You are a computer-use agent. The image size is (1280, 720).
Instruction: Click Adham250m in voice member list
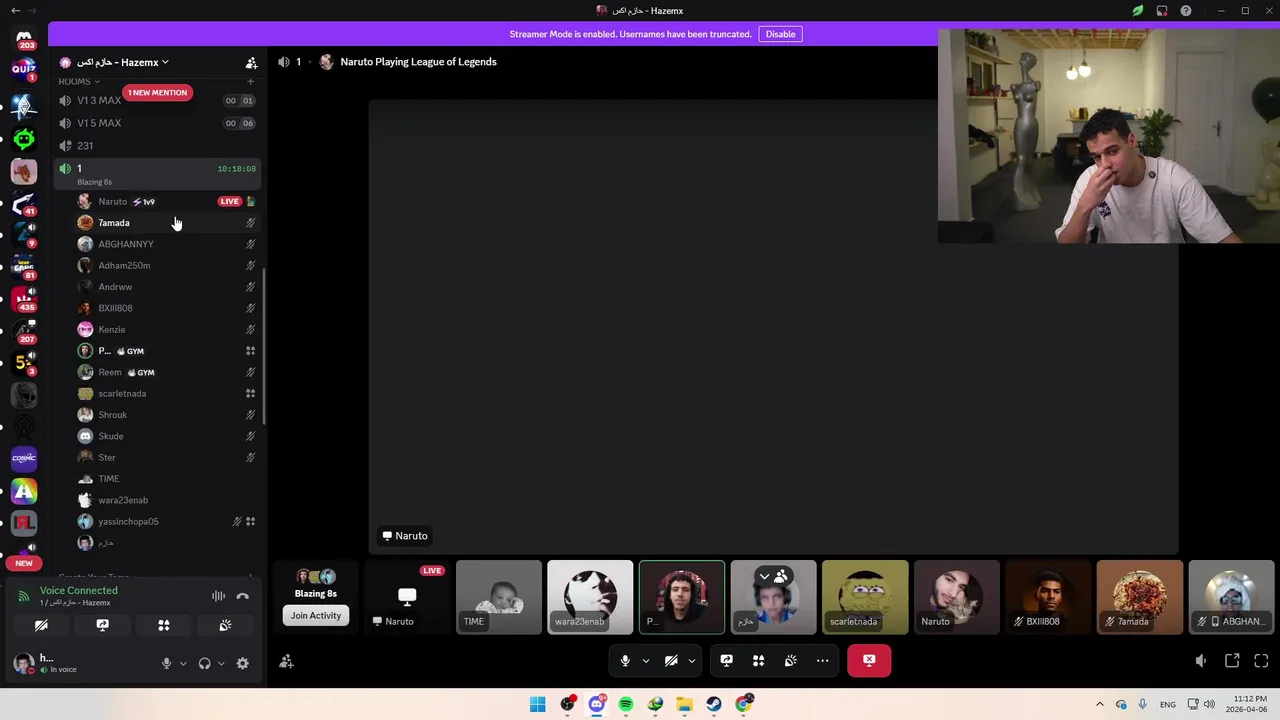tap(165, 266)
